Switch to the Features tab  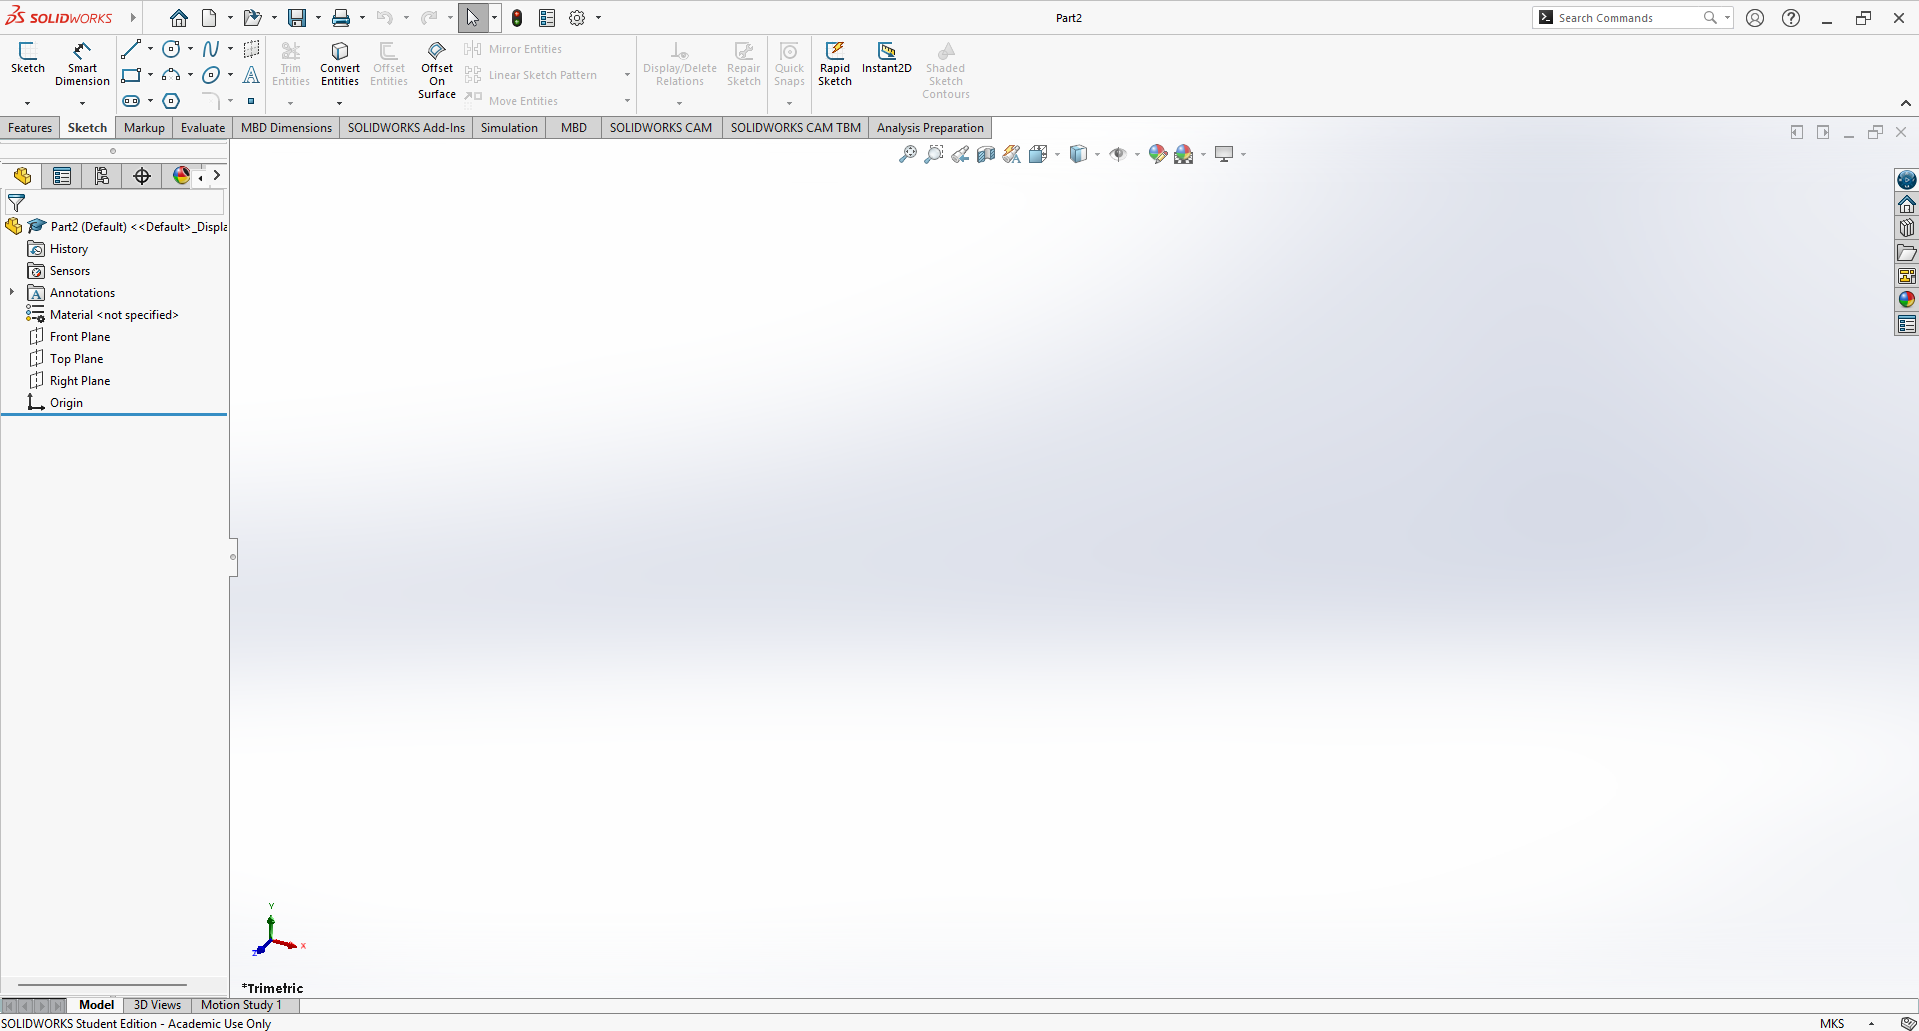click(x=30, y=127)
